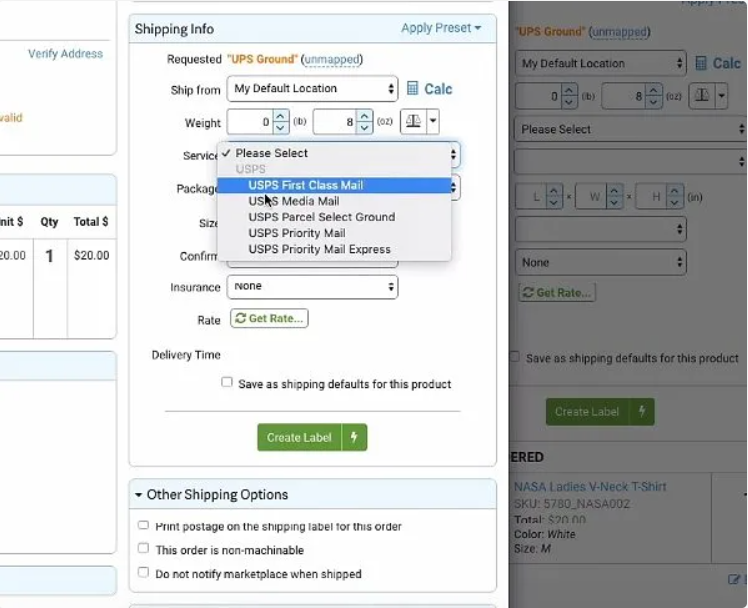Check Do not notify marketplace when shipped
Image resolution: width=748 pixels, height=608 pixels.
pos(143,572)
